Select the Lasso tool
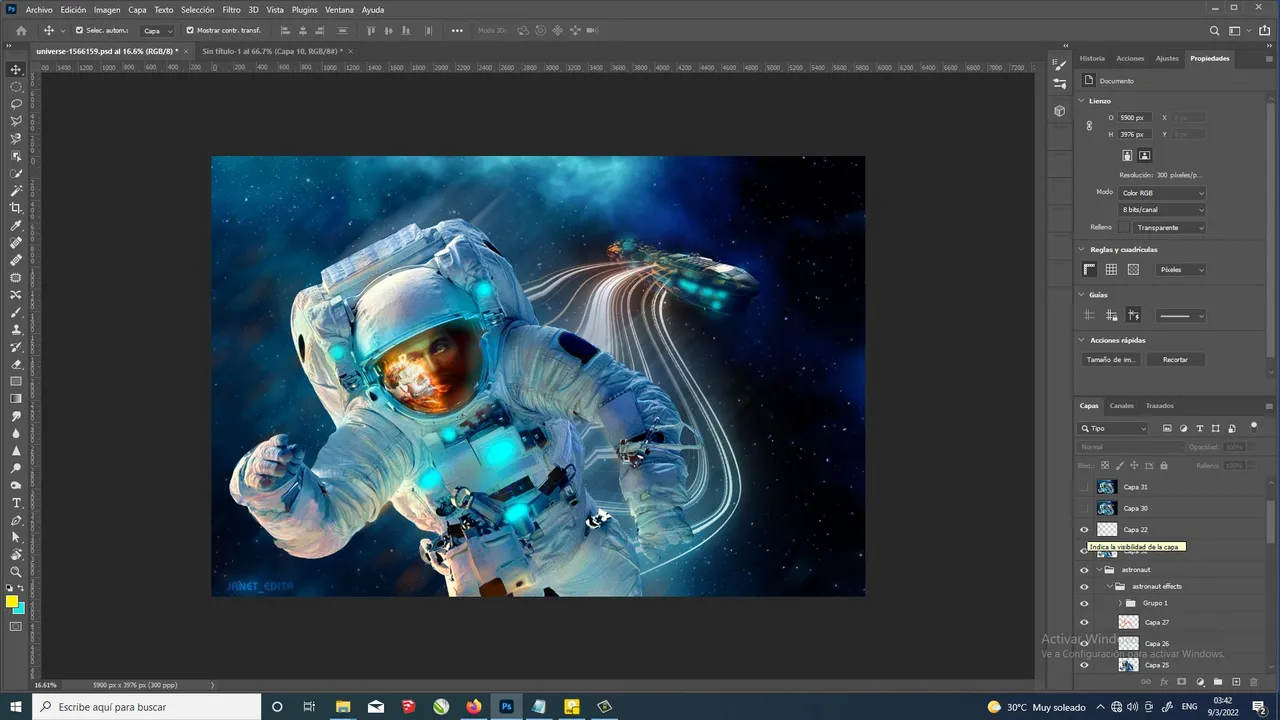This screenshot has height=720, width=1280. [16, 104]
